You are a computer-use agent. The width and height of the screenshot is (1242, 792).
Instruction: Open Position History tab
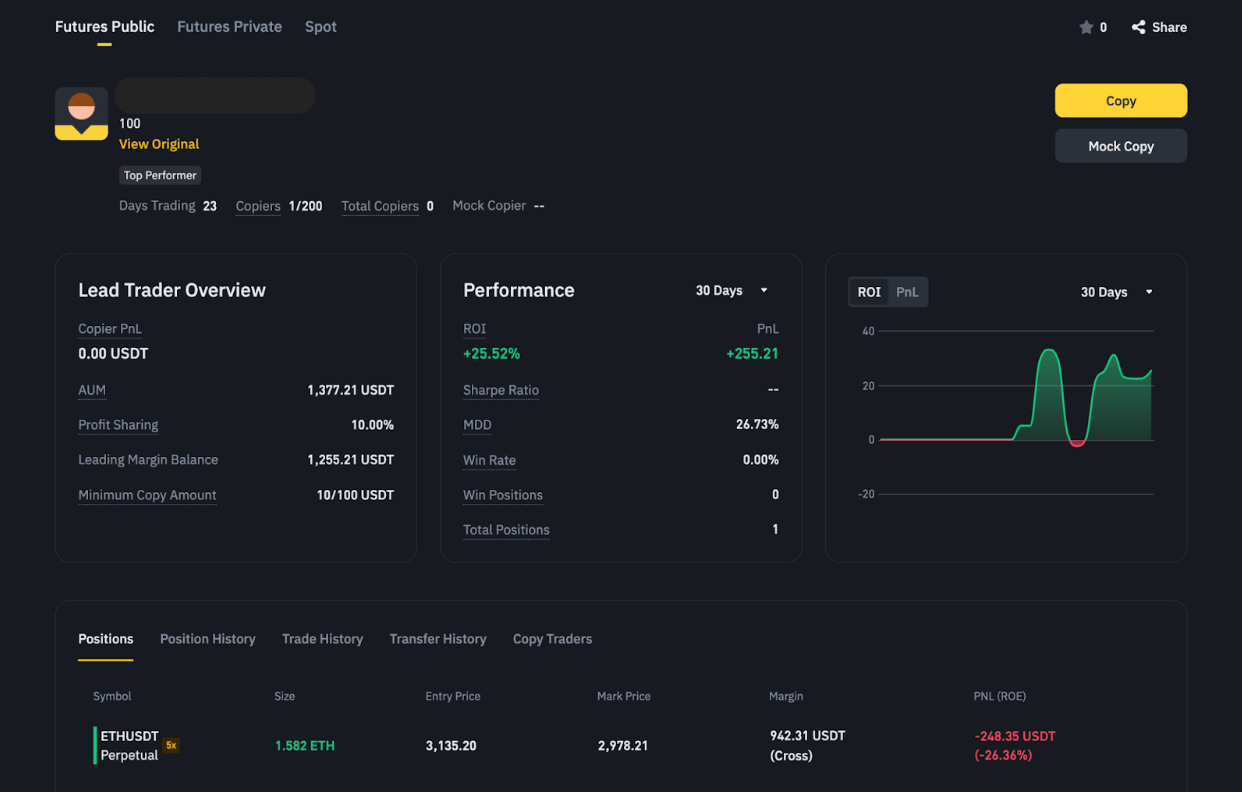tap(207, 639)
